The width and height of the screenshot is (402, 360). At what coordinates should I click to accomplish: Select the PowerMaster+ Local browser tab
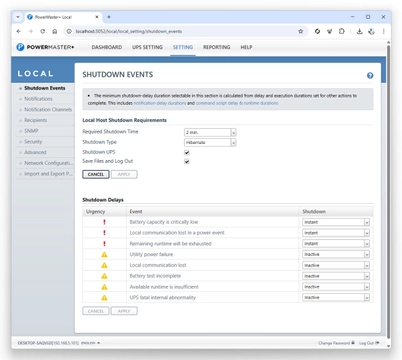pyautogui.click(x=63, y=17)
